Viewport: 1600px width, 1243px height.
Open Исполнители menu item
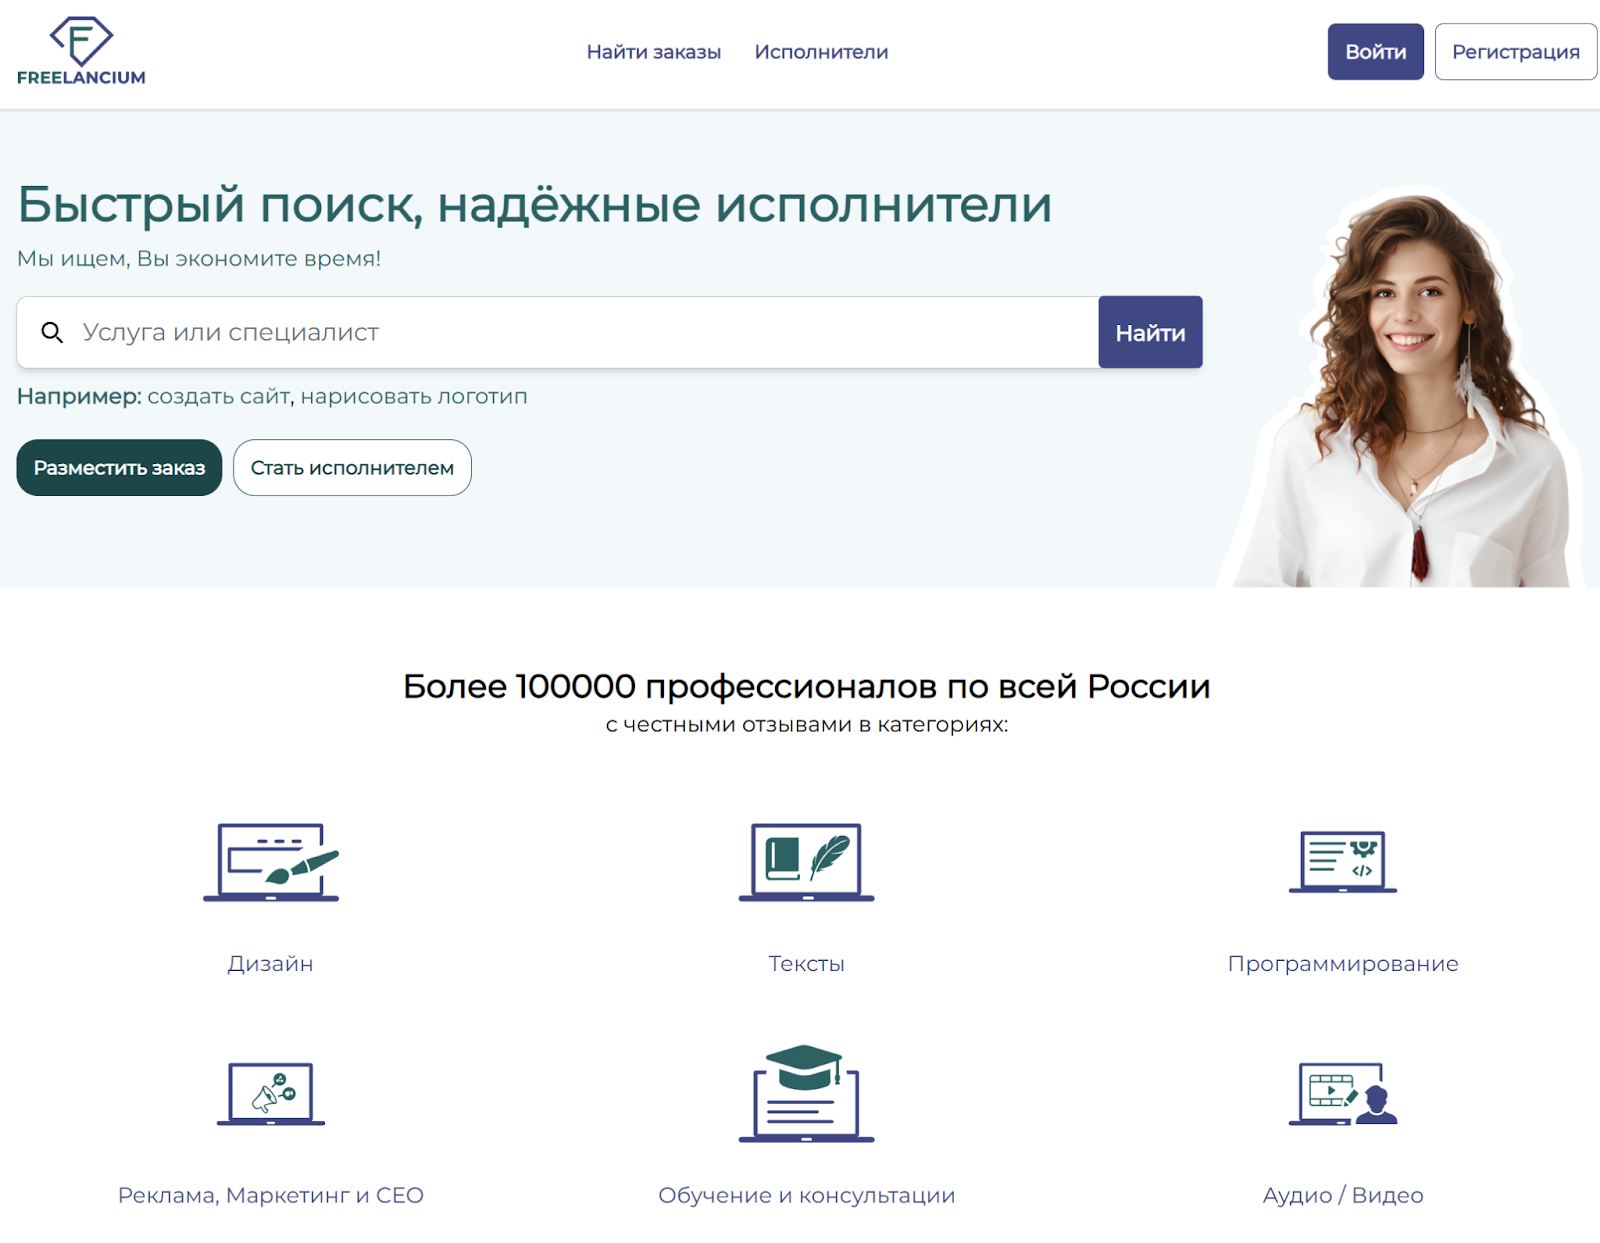click(x=821, y=51)
